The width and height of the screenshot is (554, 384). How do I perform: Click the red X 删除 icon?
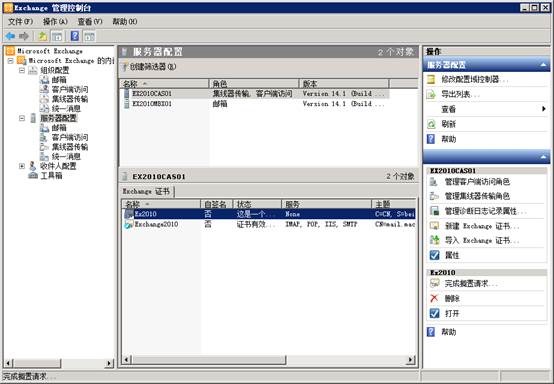(434, 298)
